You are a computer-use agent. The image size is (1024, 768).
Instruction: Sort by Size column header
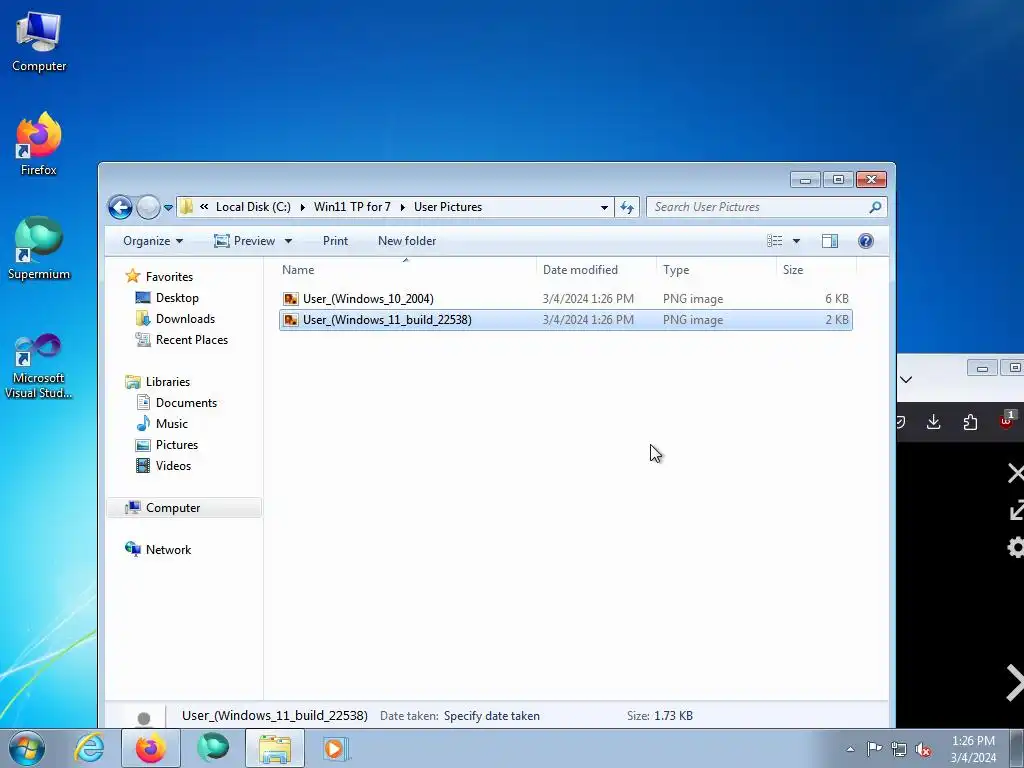click(x=816, y=270)
